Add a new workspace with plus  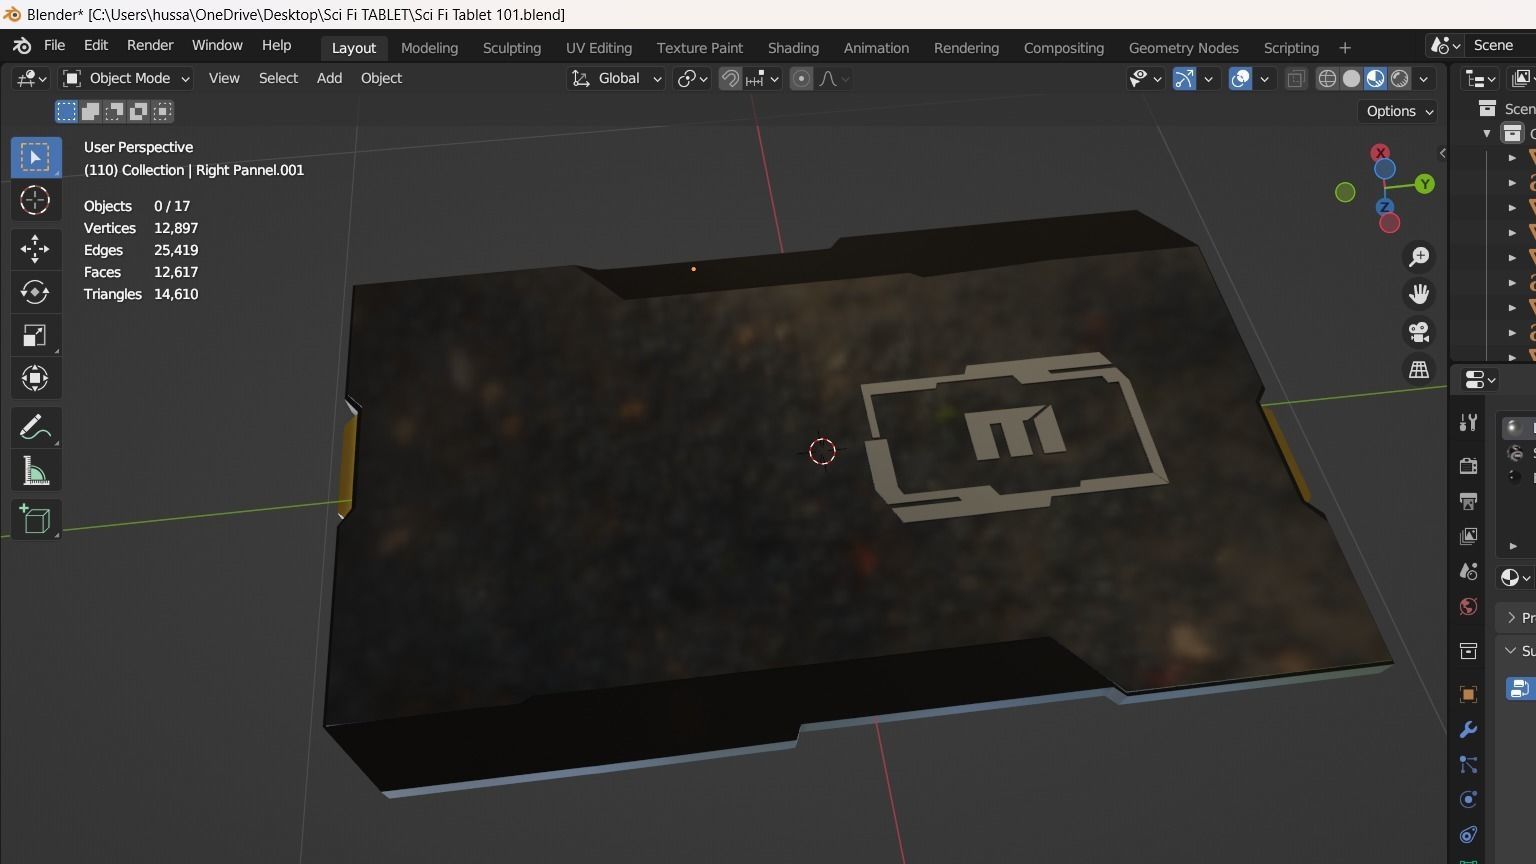(x=1345, y=48)
